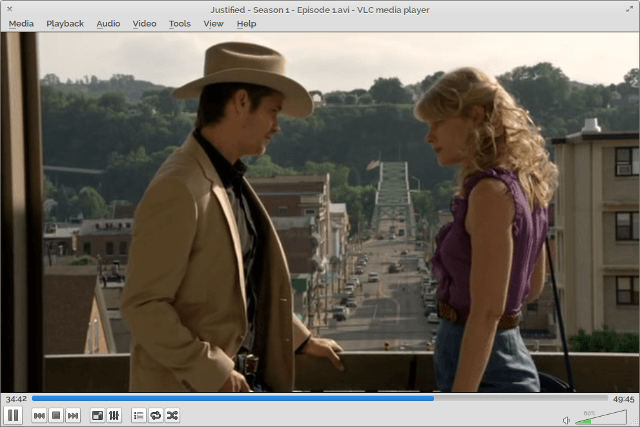Pause playback with the pause button

click(x=13, y=416)
